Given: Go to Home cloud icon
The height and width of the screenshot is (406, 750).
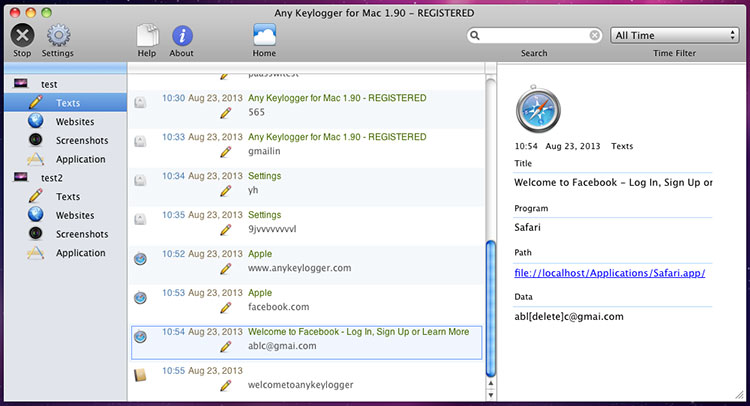Looking at the screenshot, I should 265,35.
